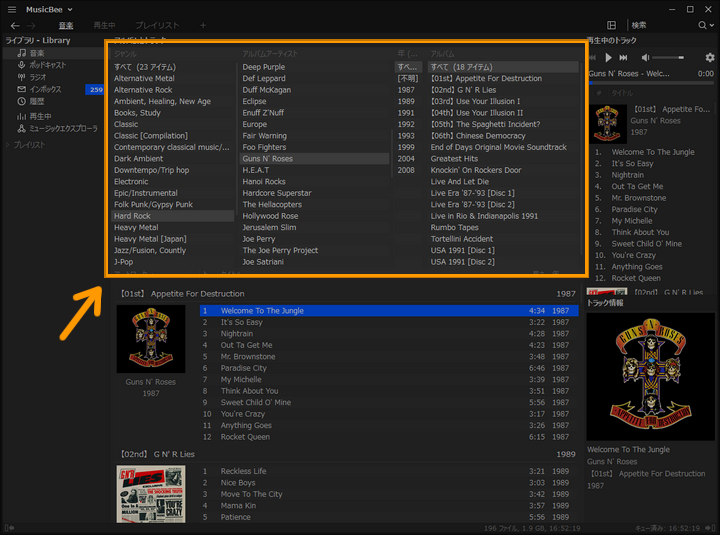
Task: Open player settings gear
Action: 709,57
